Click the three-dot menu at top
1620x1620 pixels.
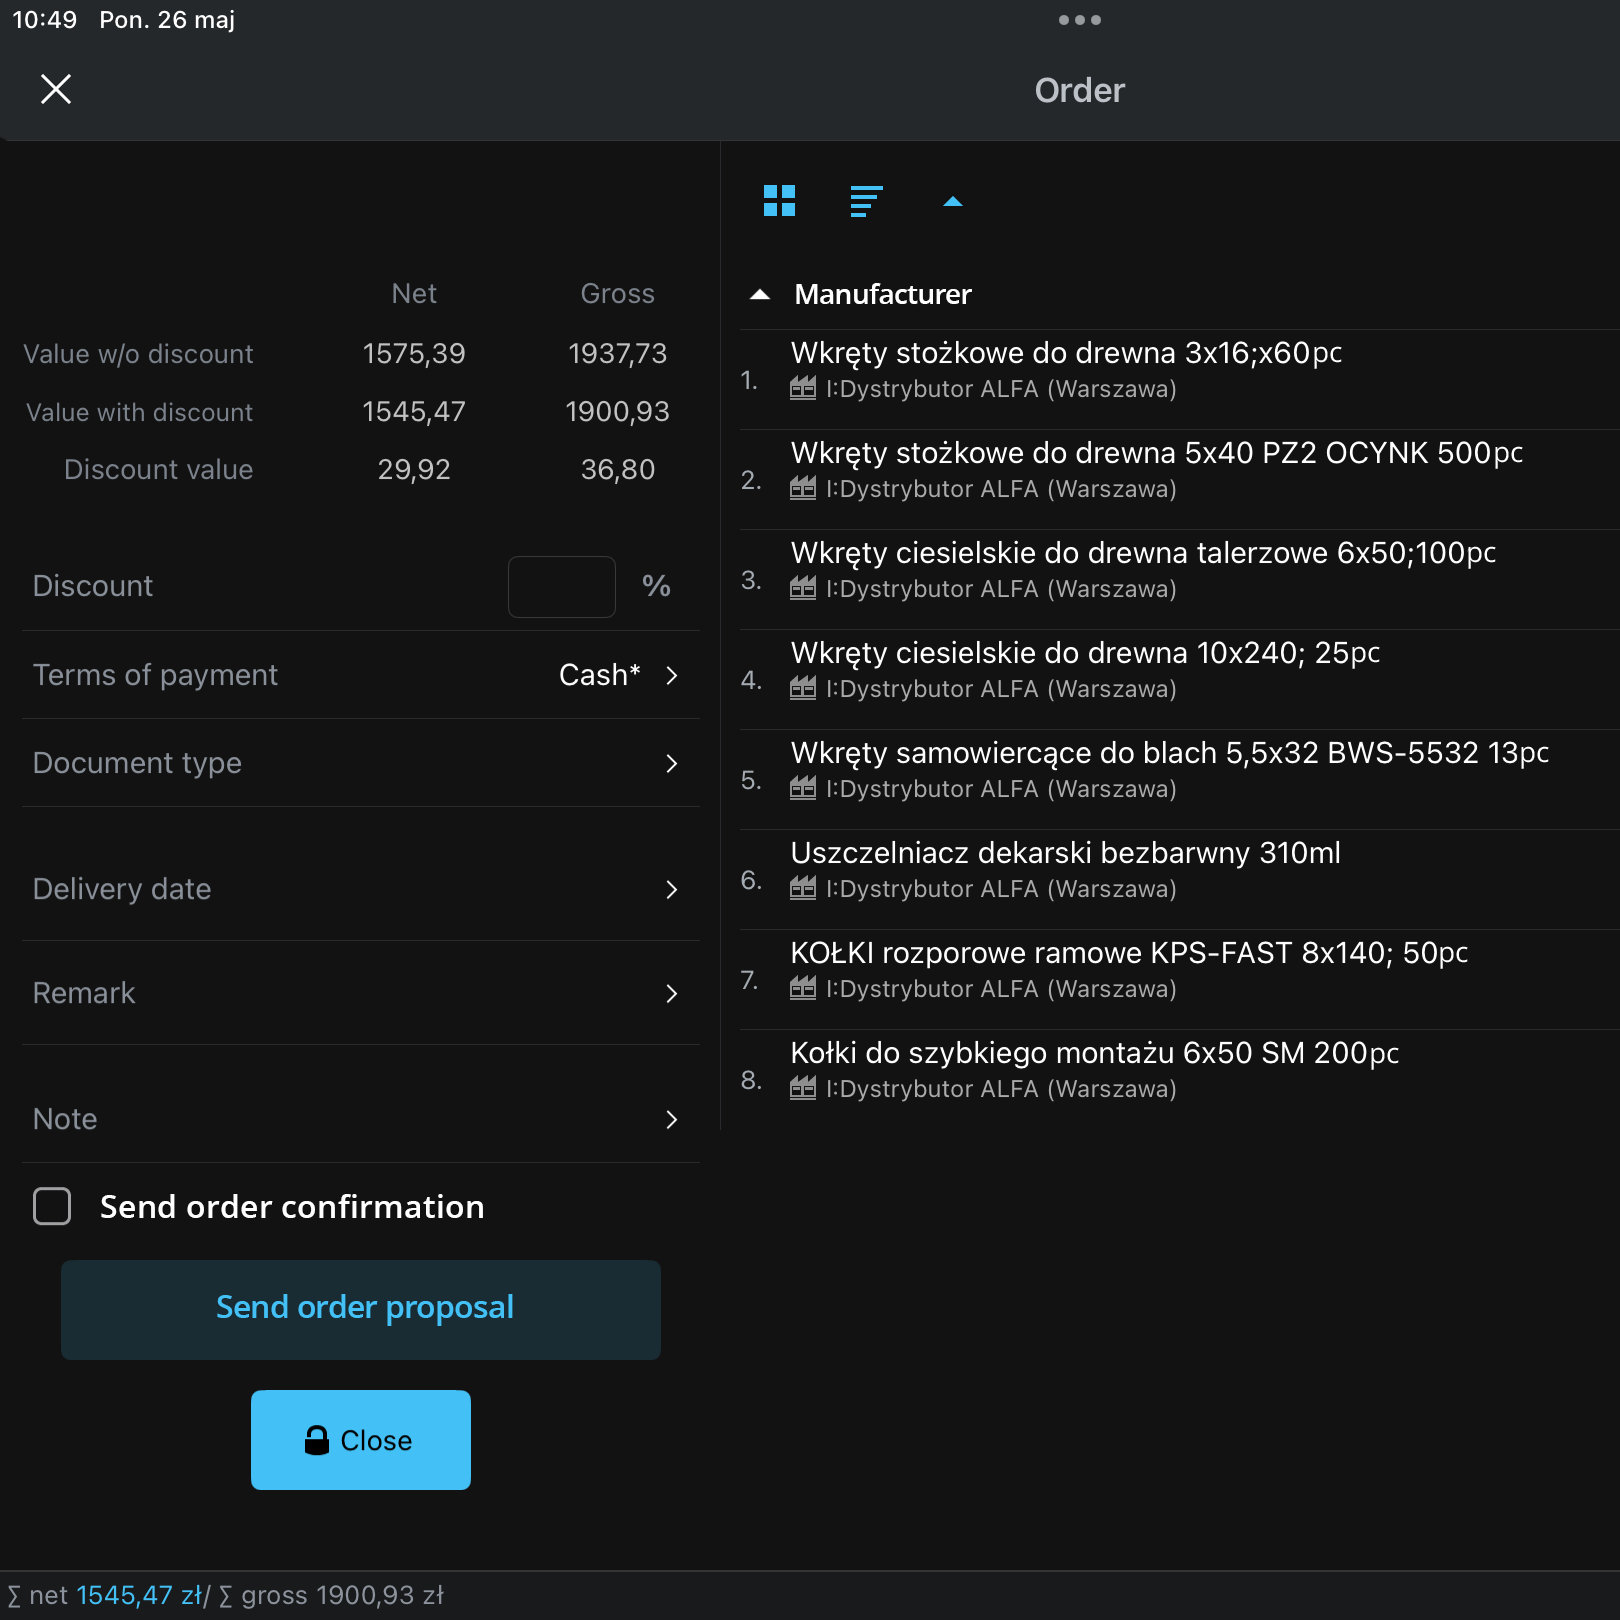click(1079, 20)
